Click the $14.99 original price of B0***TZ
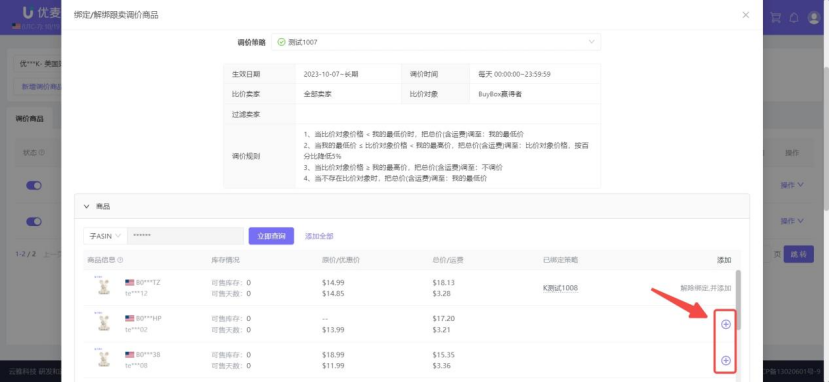 pos(333,283)
